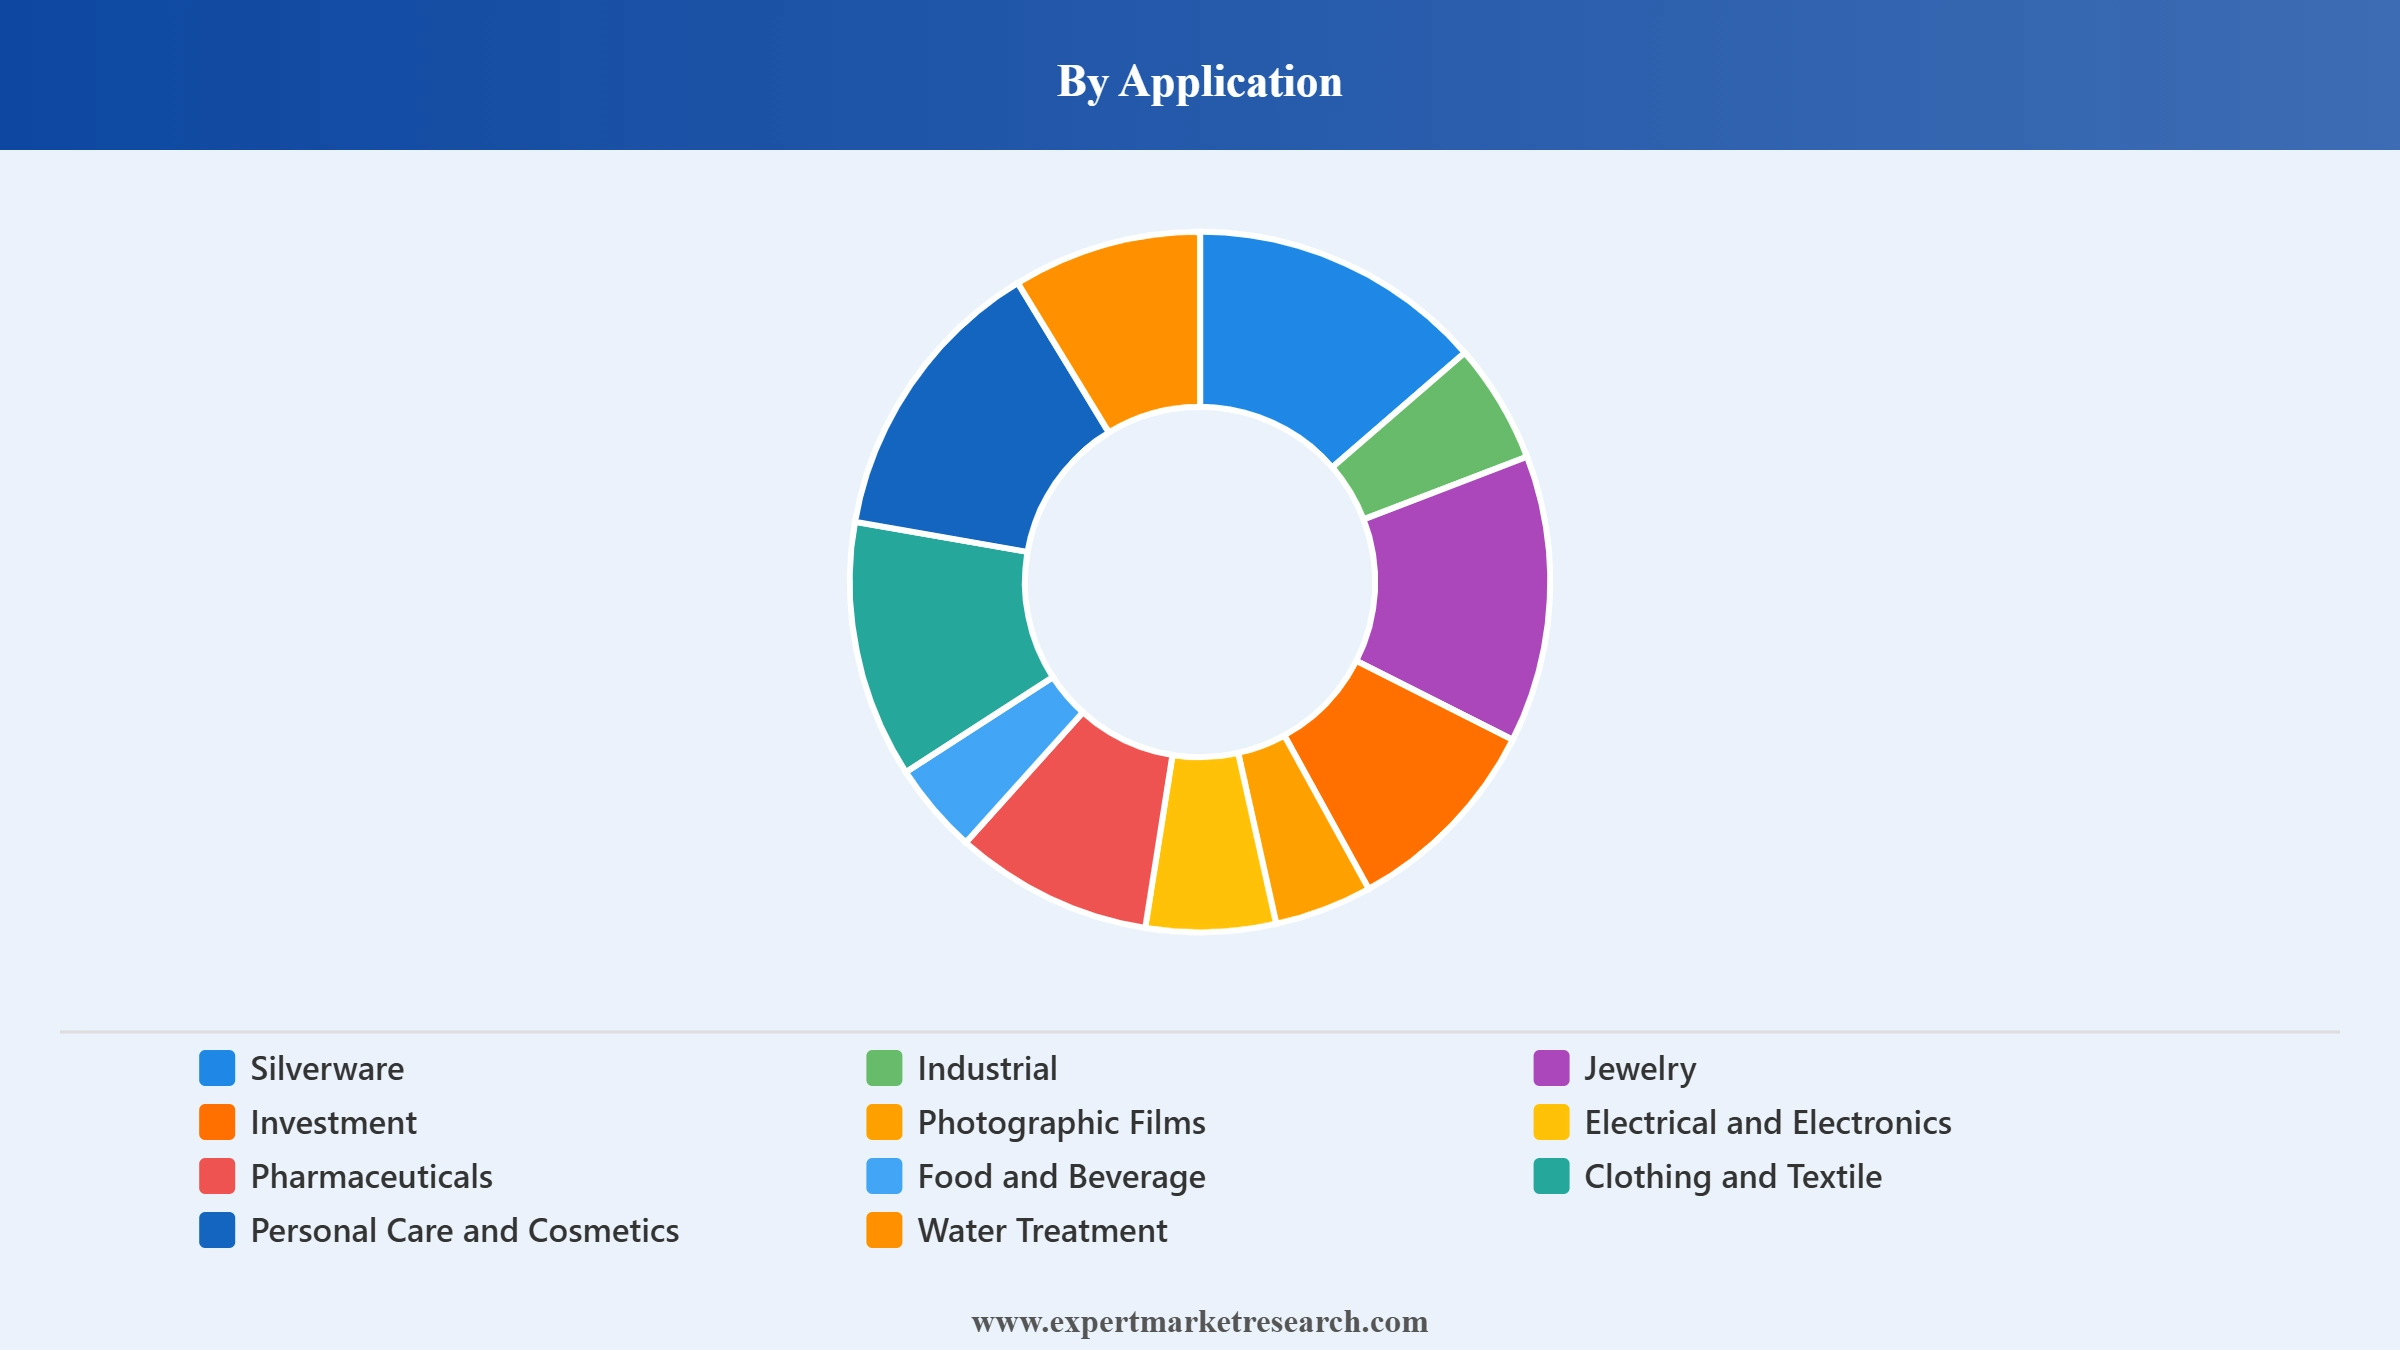This screenshot has width=2400, height=1350.
Task: Click the Pharmaceuticals legend color swatch
Action: click(217, 1176)
